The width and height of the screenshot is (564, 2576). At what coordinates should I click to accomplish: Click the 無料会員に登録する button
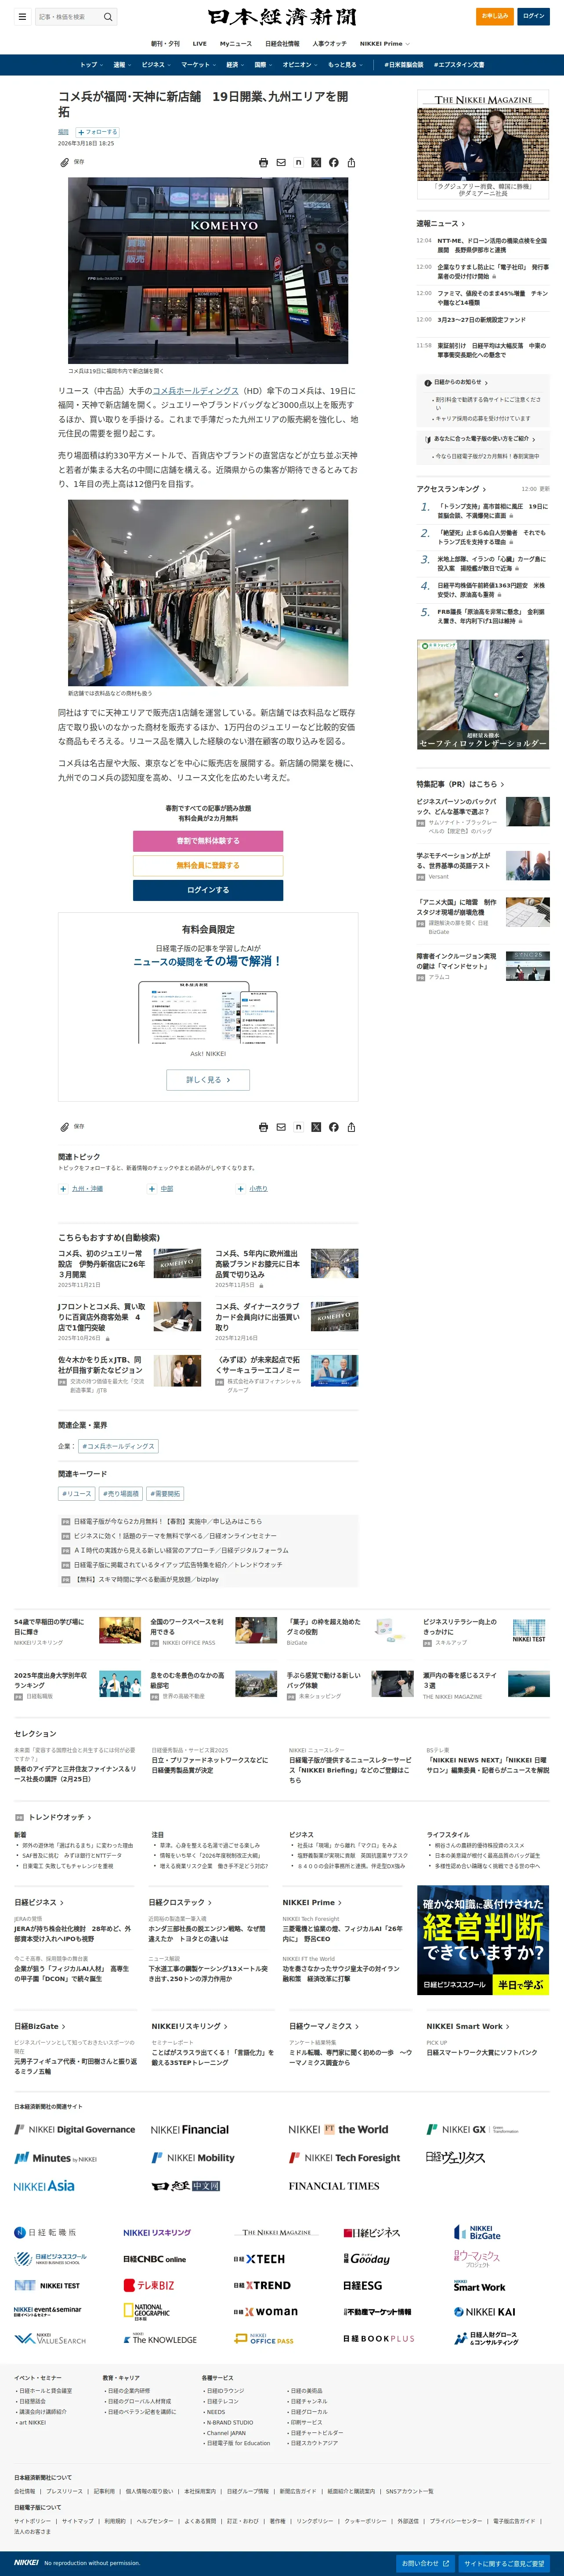point(208,866)
